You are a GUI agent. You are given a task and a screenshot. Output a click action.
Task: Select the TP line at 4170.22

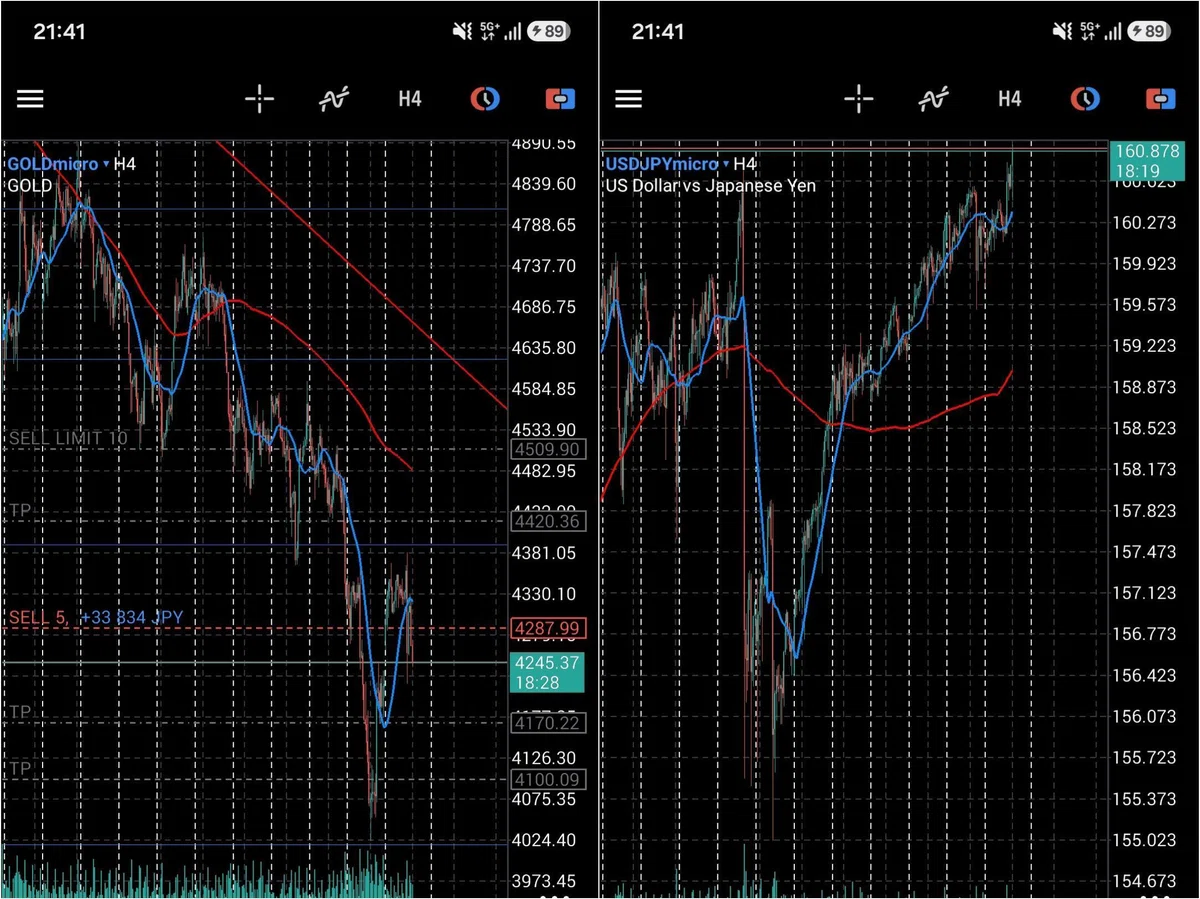(255, 722)
